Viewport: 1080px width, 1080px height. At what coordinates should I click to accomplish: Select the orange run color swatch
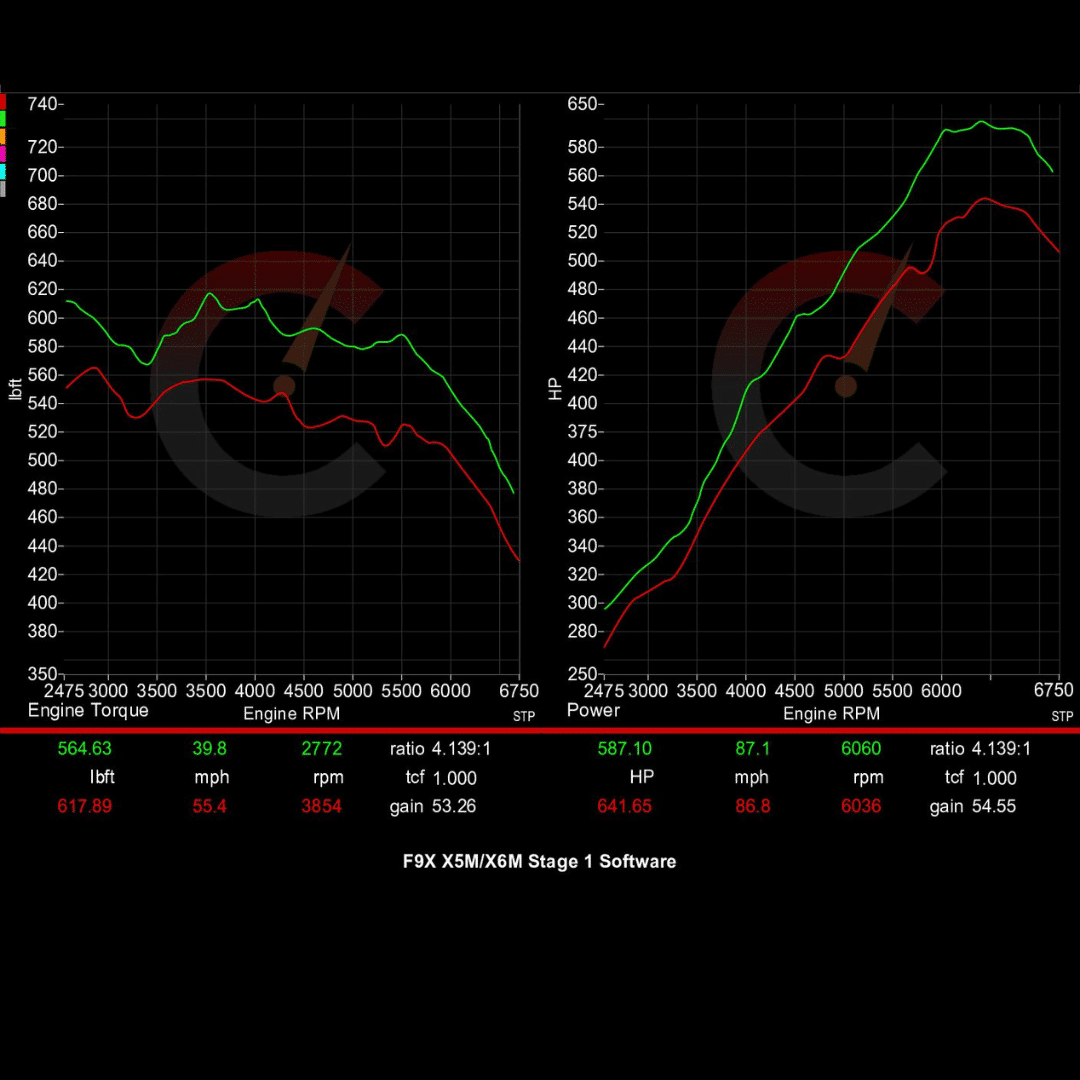pos(3,135)
